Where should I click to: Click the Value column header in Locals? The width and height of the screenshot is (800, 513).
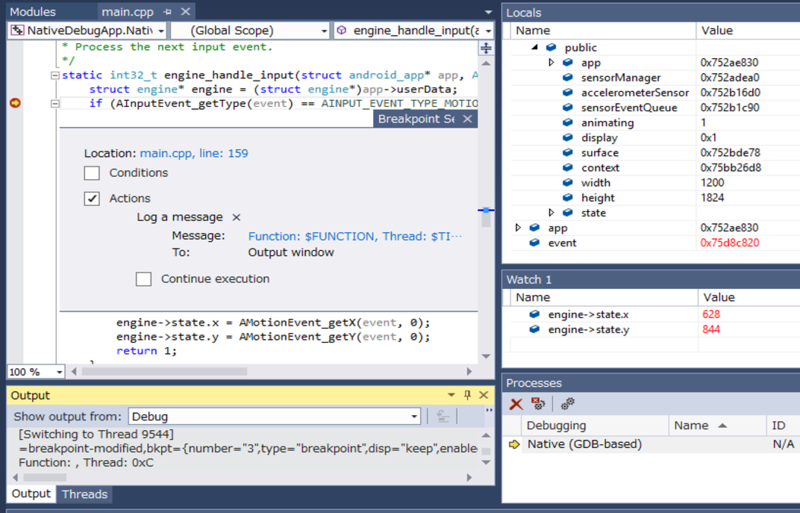click(x=748, y=31)
